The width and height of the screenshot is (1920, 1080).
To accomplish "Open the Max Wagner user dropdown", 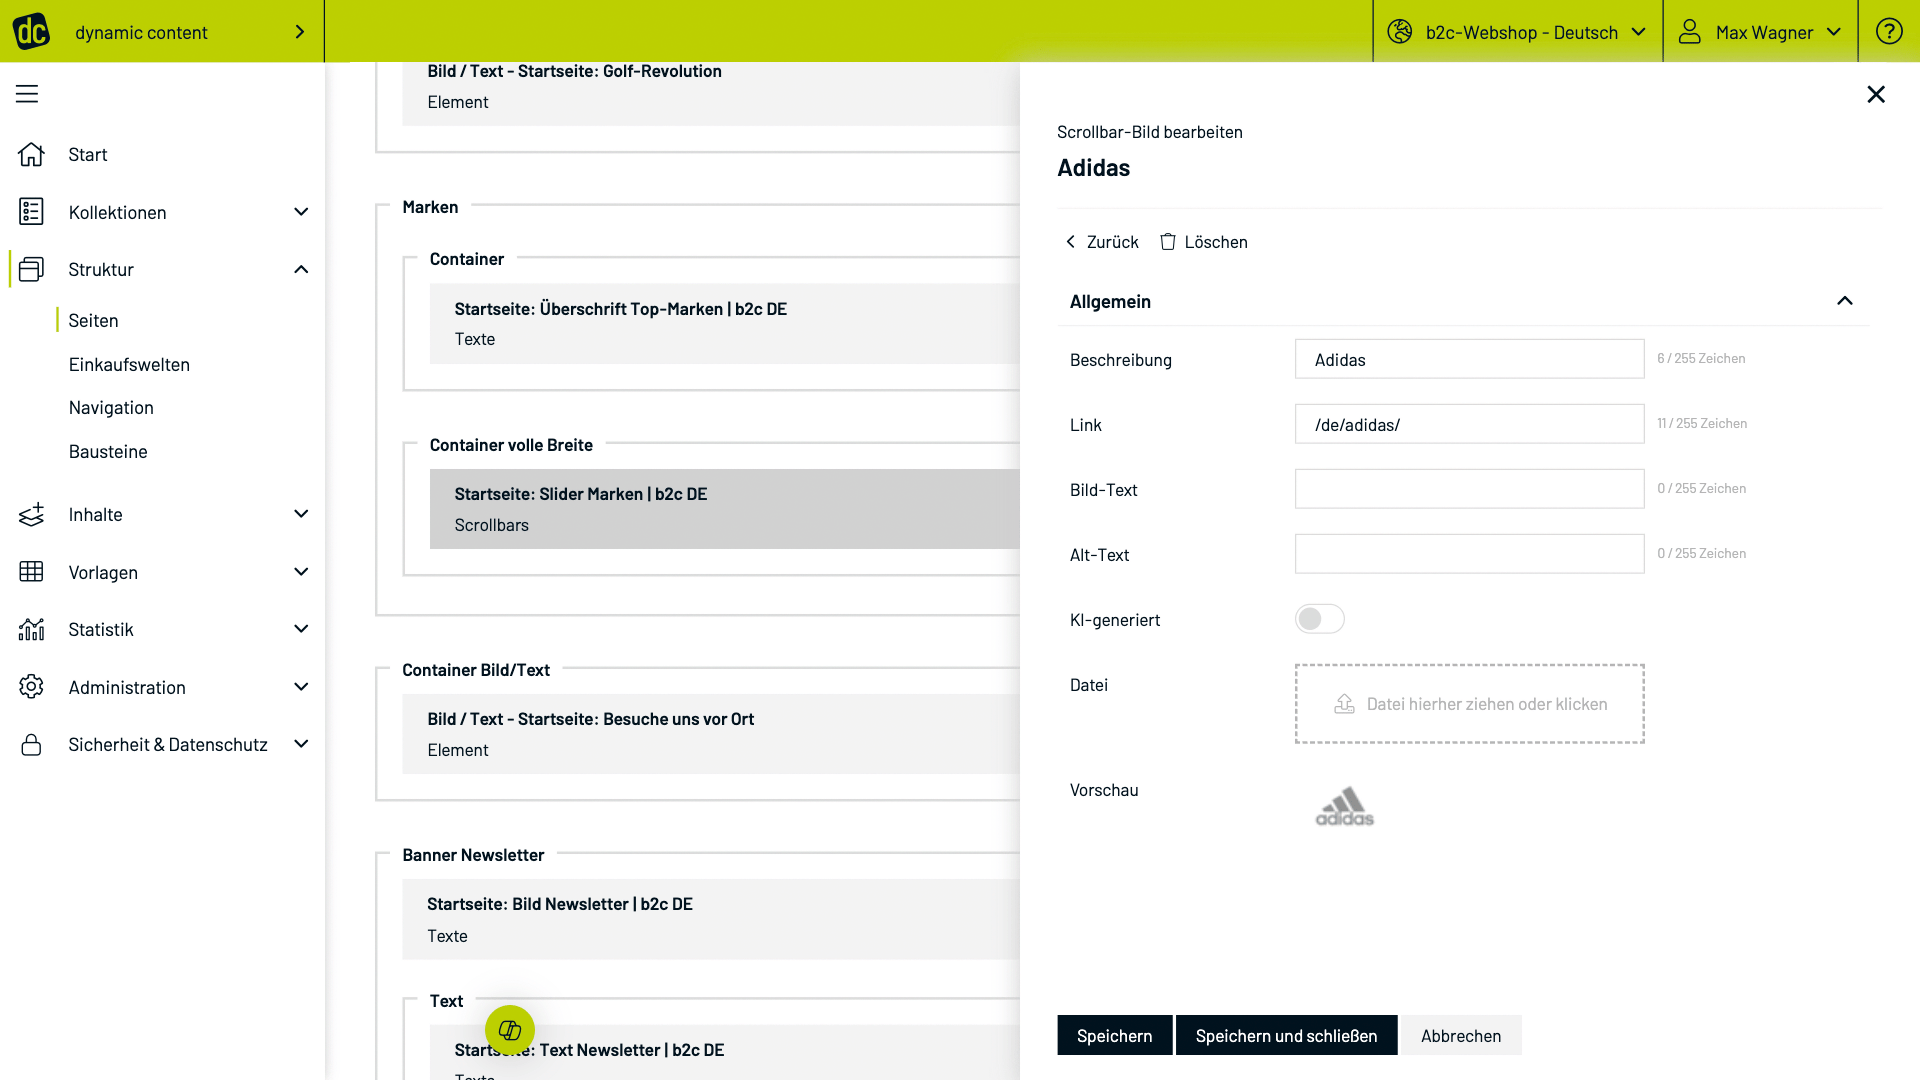I will [1760, 32].
